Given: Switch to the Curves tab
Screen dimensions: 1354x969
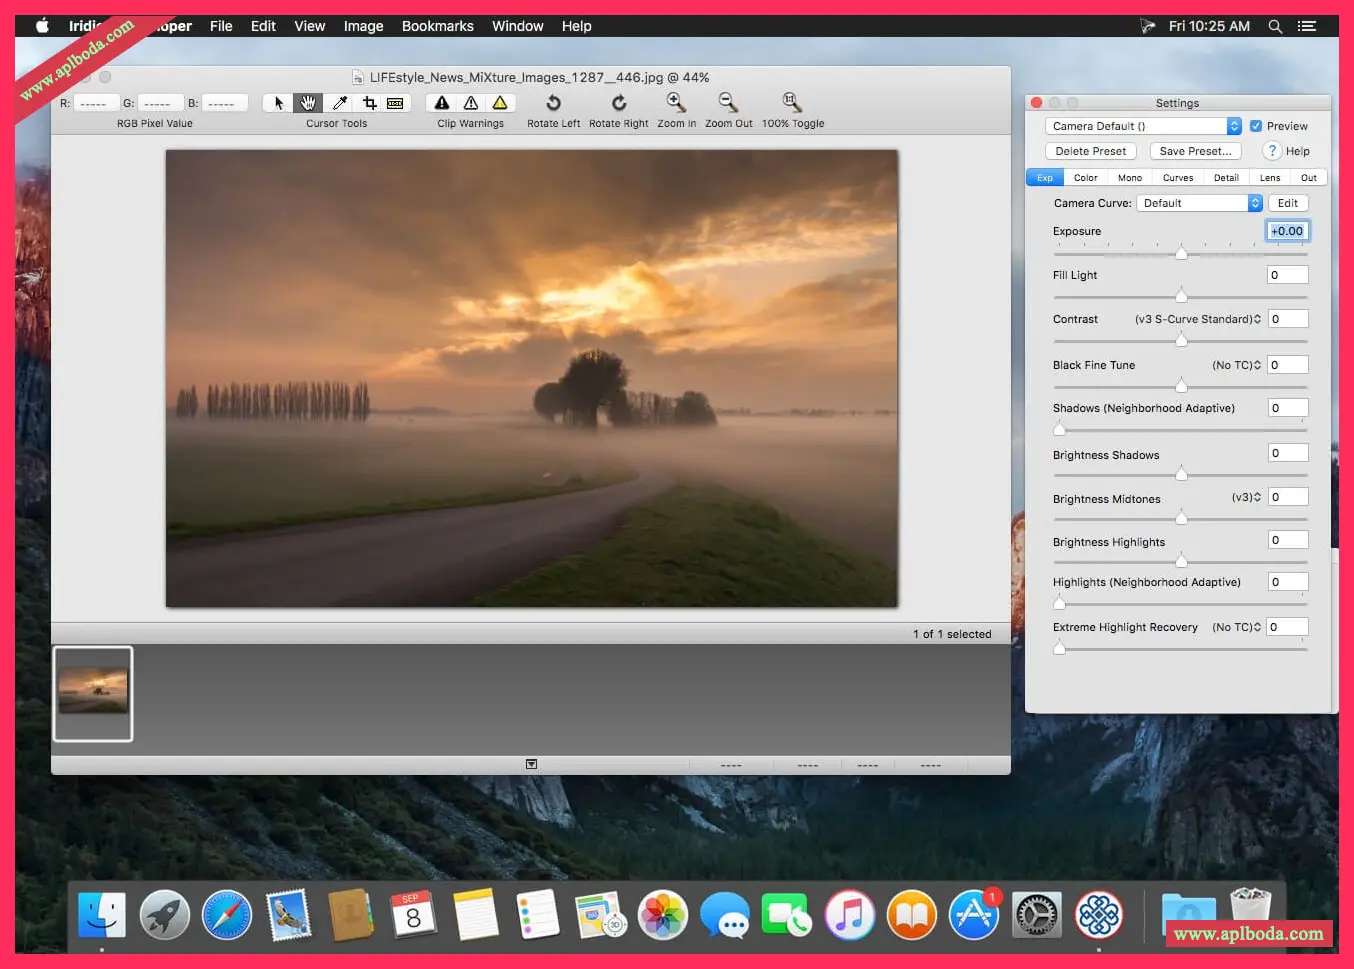Looking at the screenshot, I should [x=1177, y=178].
